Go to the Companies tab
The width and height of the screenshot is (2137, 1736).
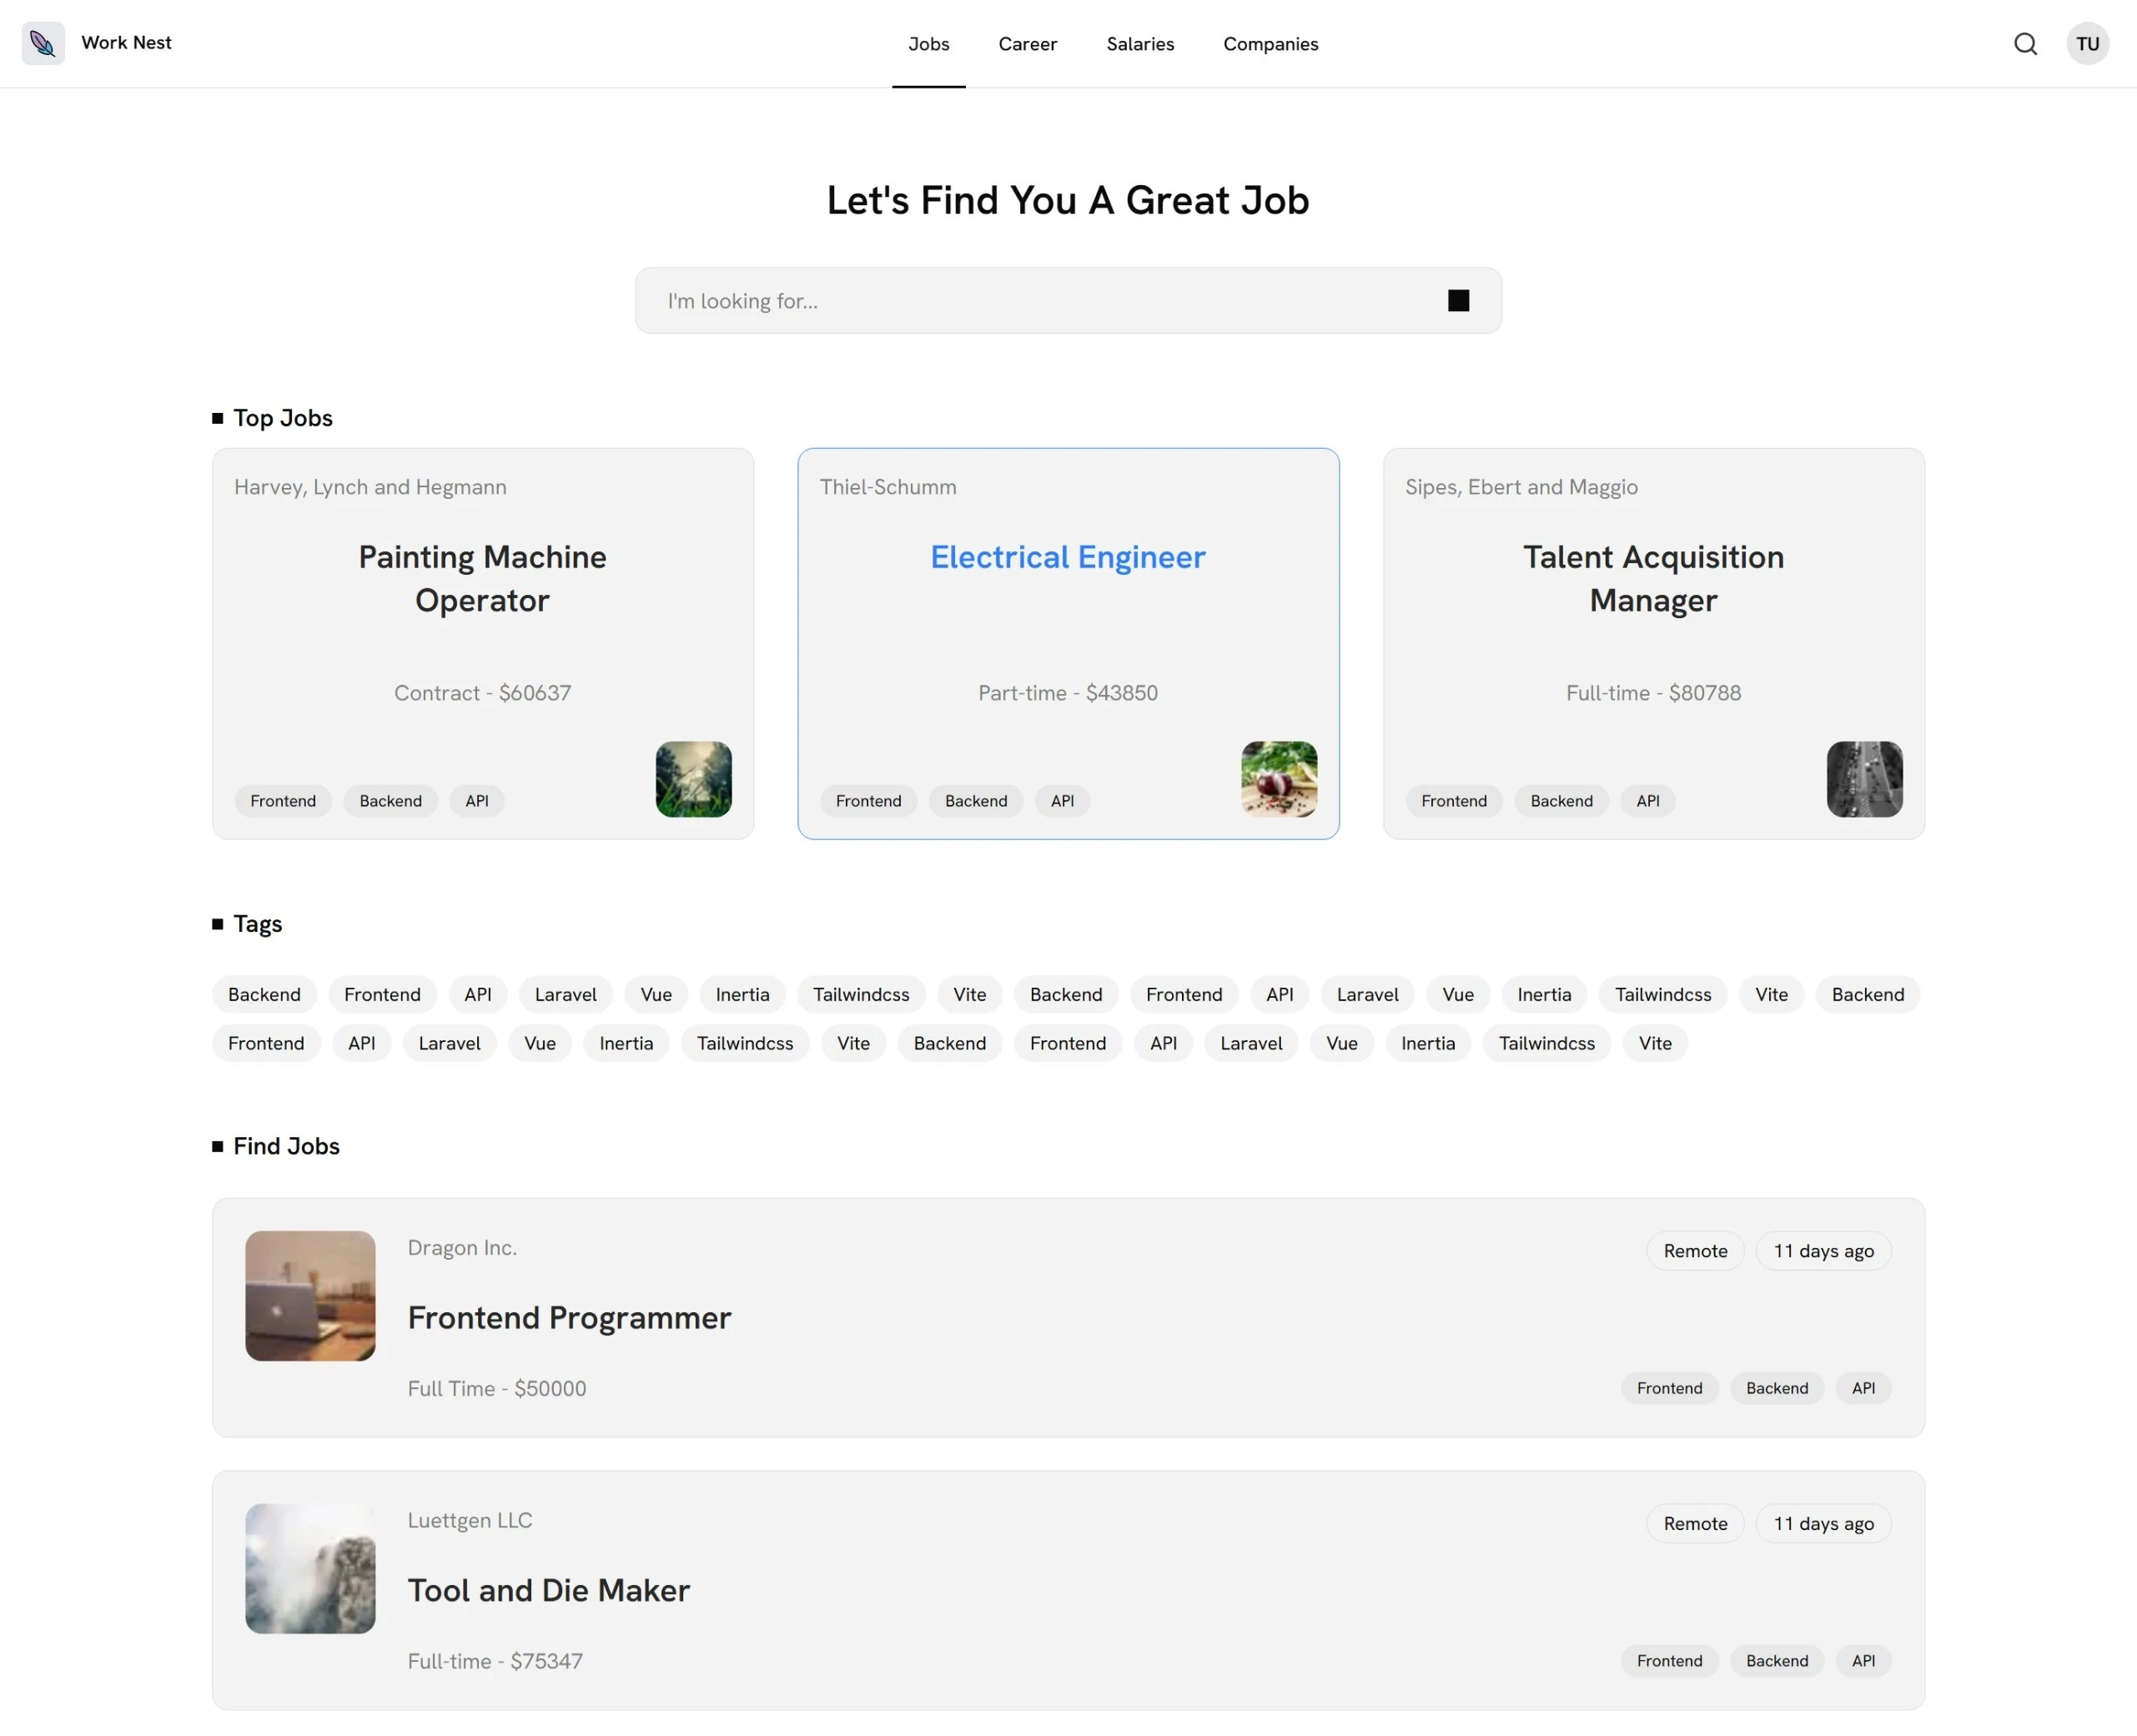(1270, 44)
